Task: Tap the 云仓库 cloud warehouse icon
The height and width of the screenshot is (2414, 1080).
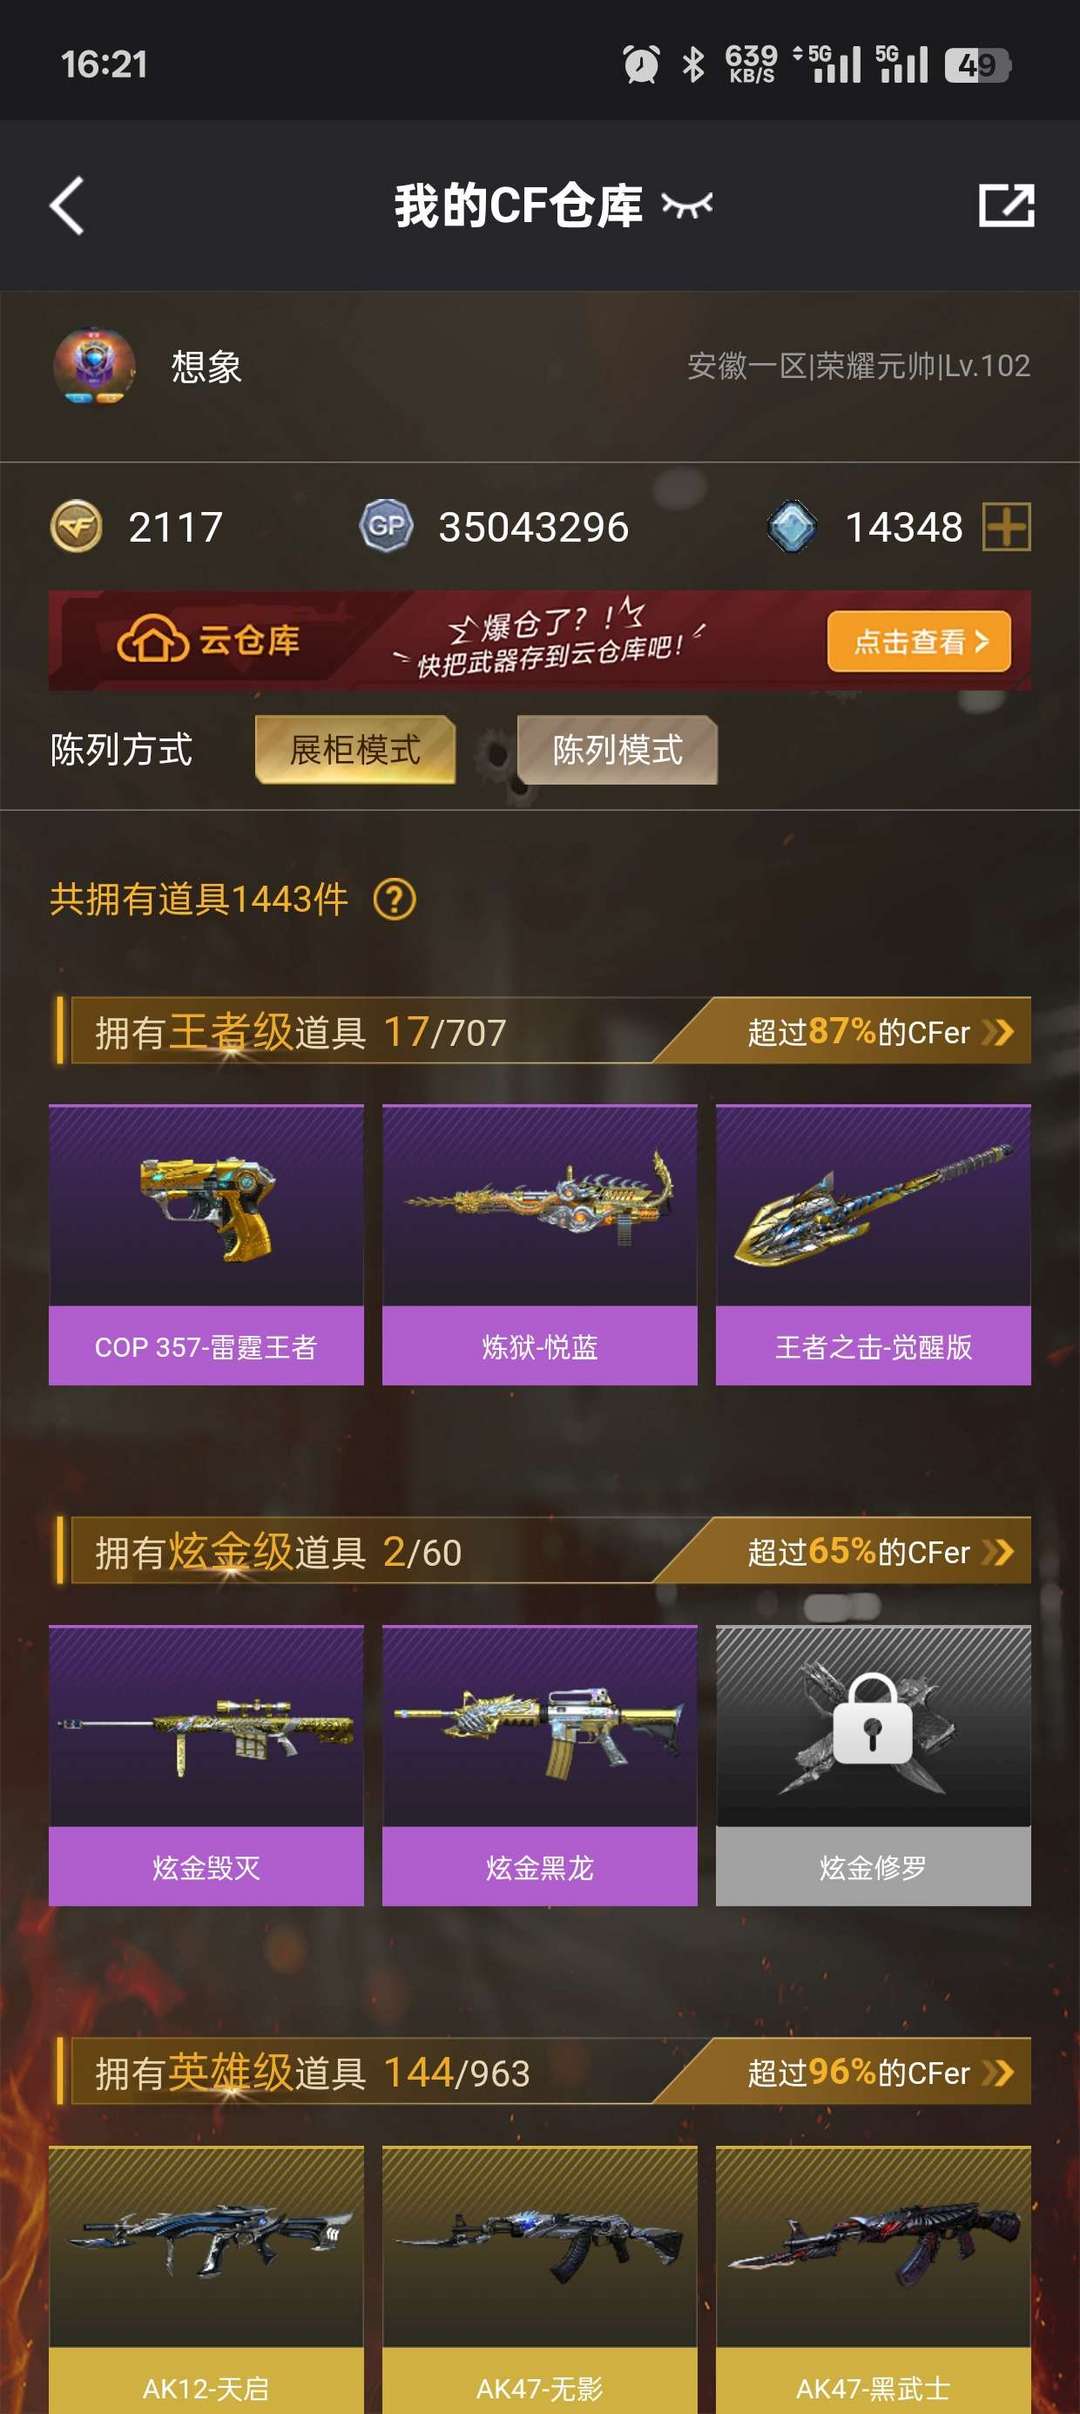Action: click(x=152, y=640)
